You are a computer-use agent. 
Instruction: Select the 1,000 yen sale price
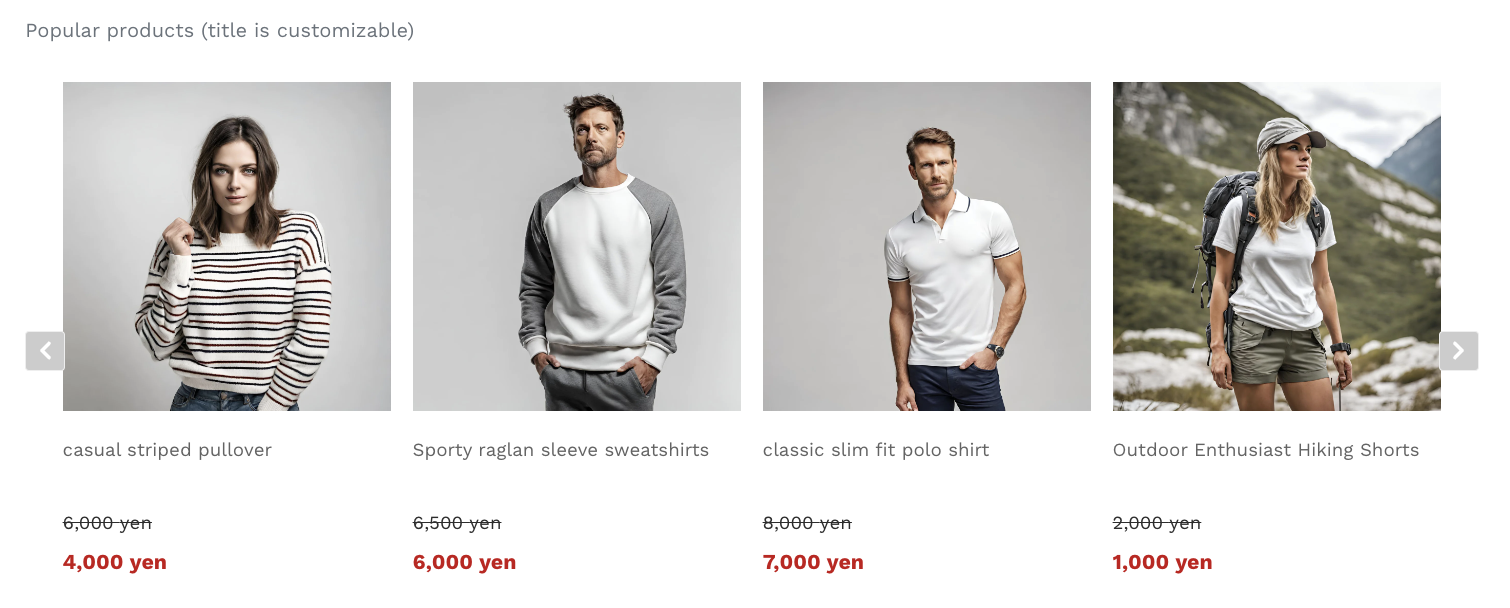tap(1162, 562)
